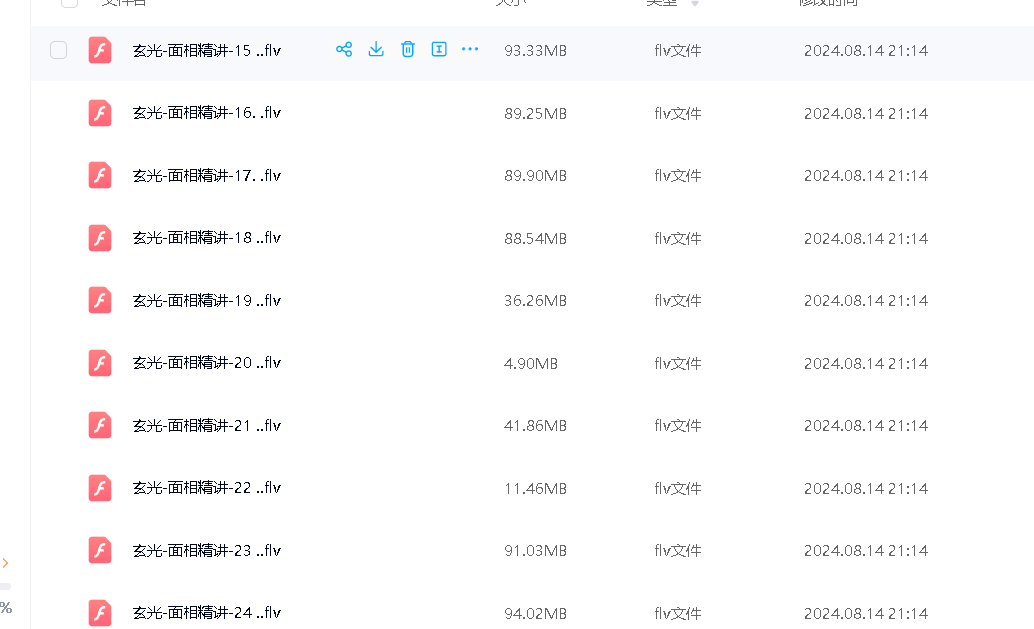Open the three-dot more options menu

pyautogui.click(x=470, y=49)
